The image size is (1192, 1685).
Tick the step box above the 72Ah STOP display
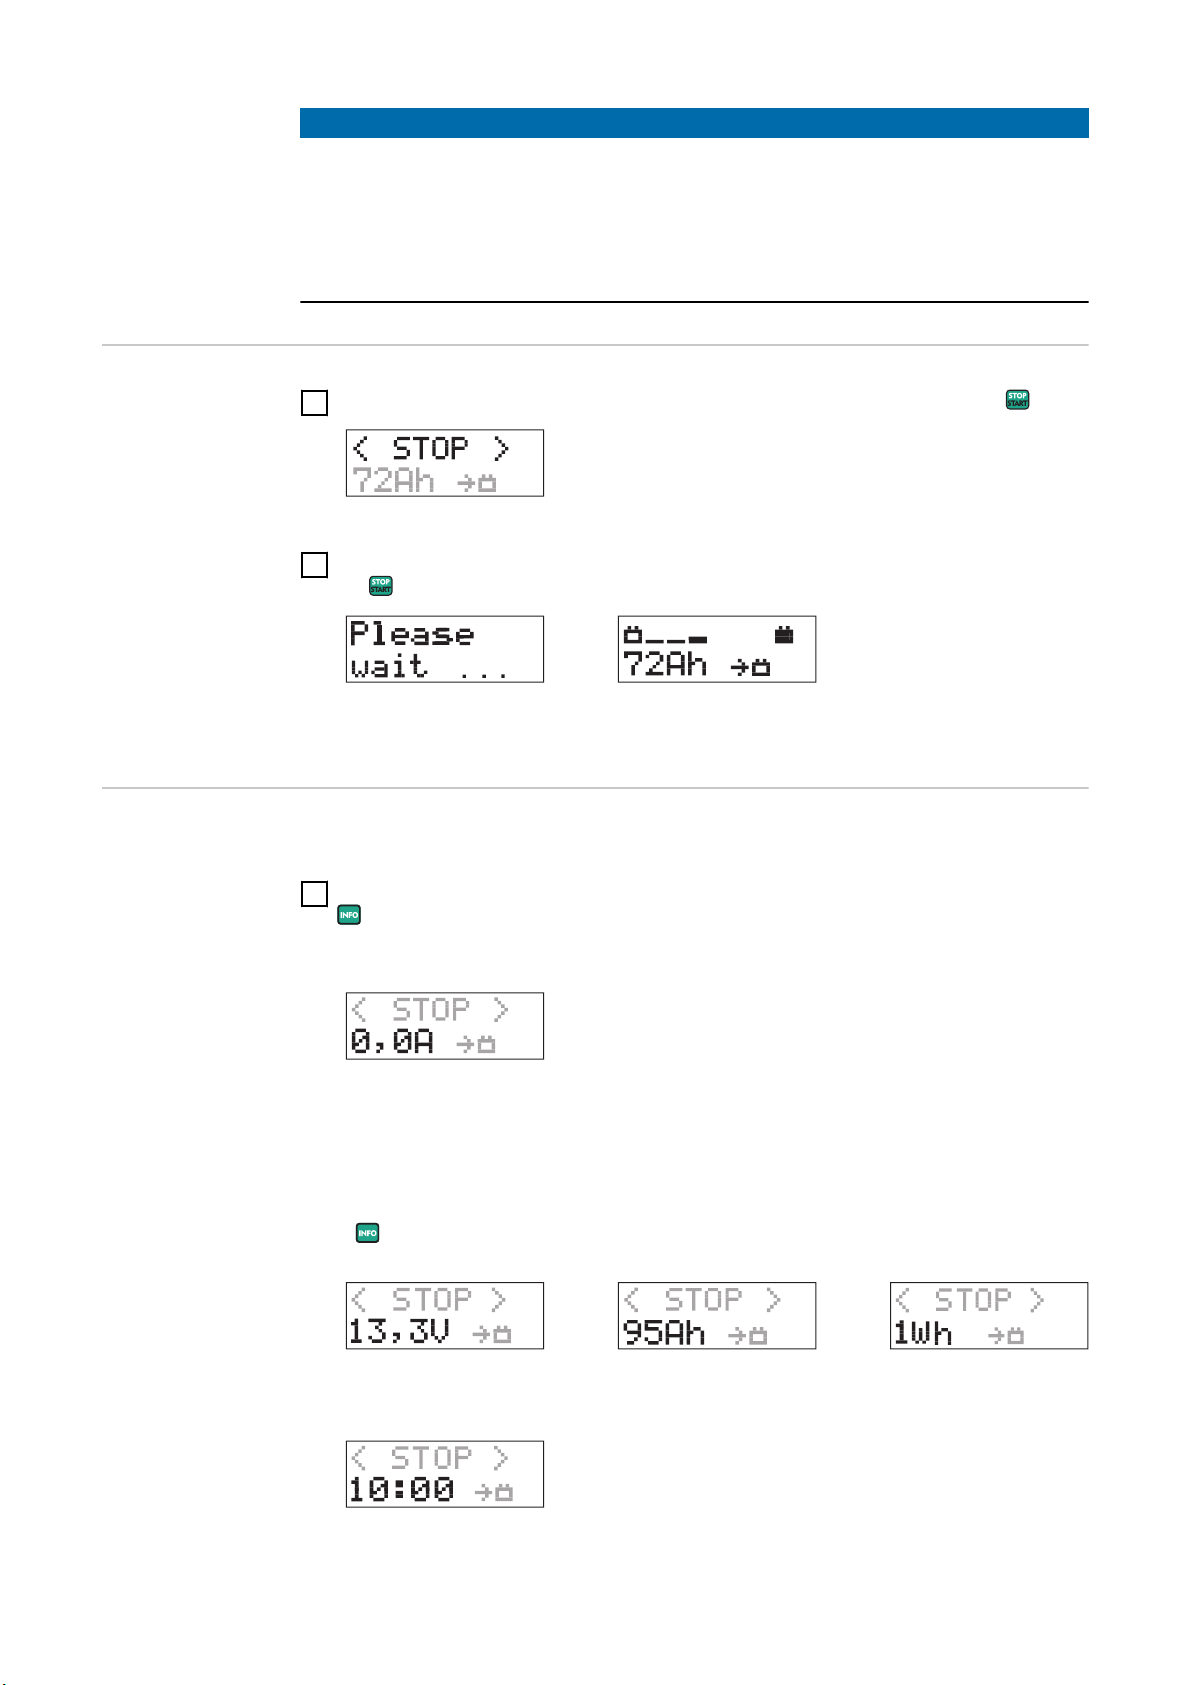click(314, 403)
